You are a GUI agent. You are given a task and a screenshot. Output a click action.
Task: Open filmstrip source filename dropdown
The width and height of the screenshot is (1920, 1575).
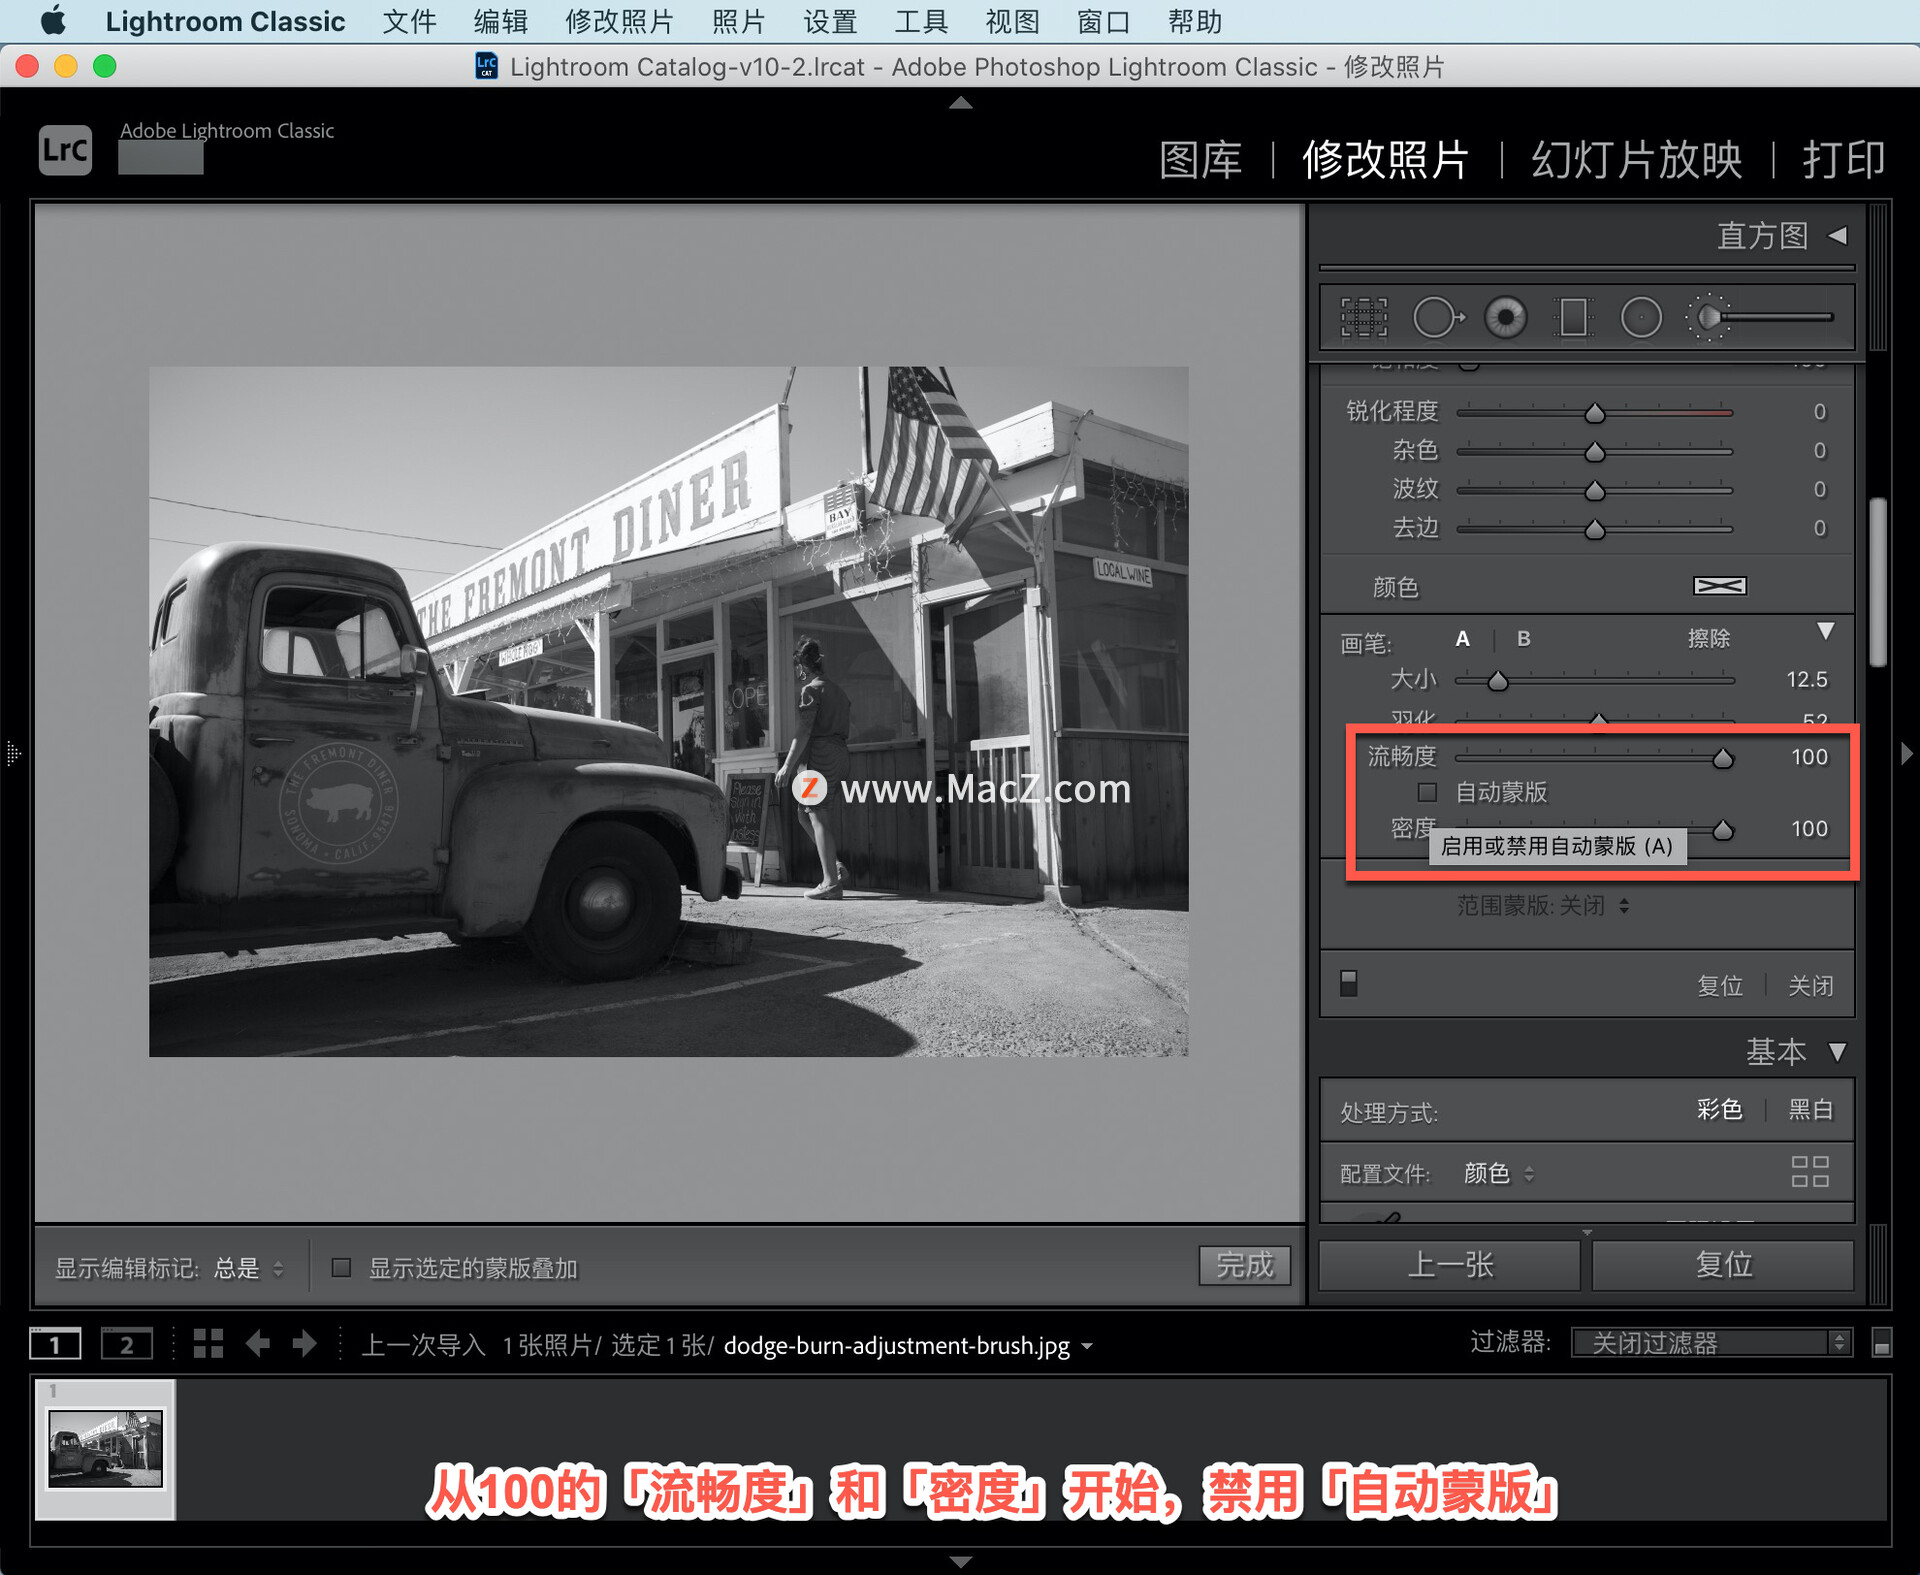pyautogui.click(x=1088, y=1346)
